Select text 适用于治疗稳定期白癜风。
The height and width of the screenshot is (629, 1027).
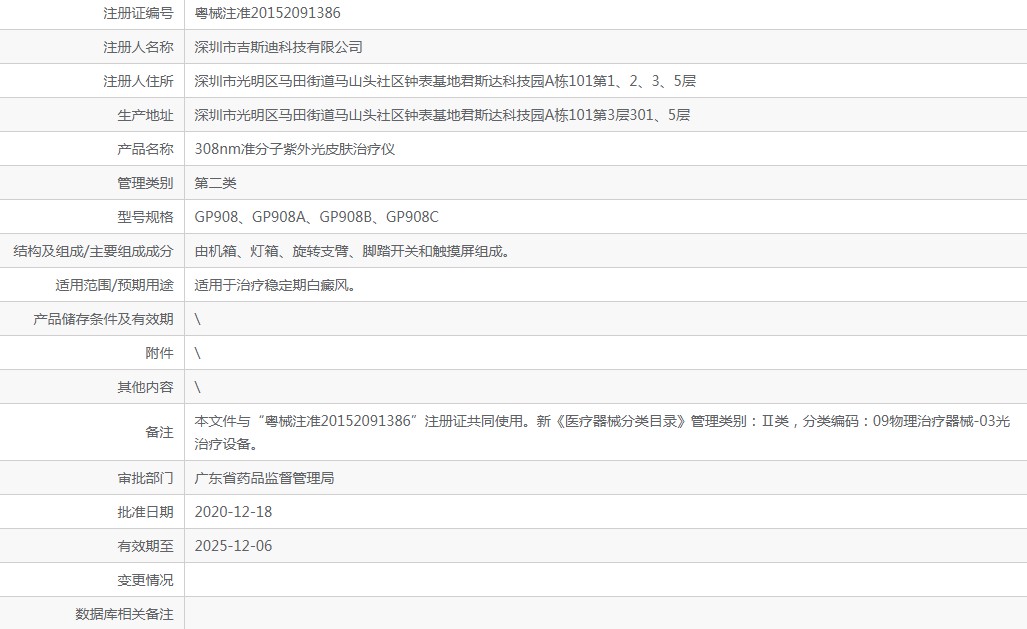pyautogui.click(x=275, y=286)
